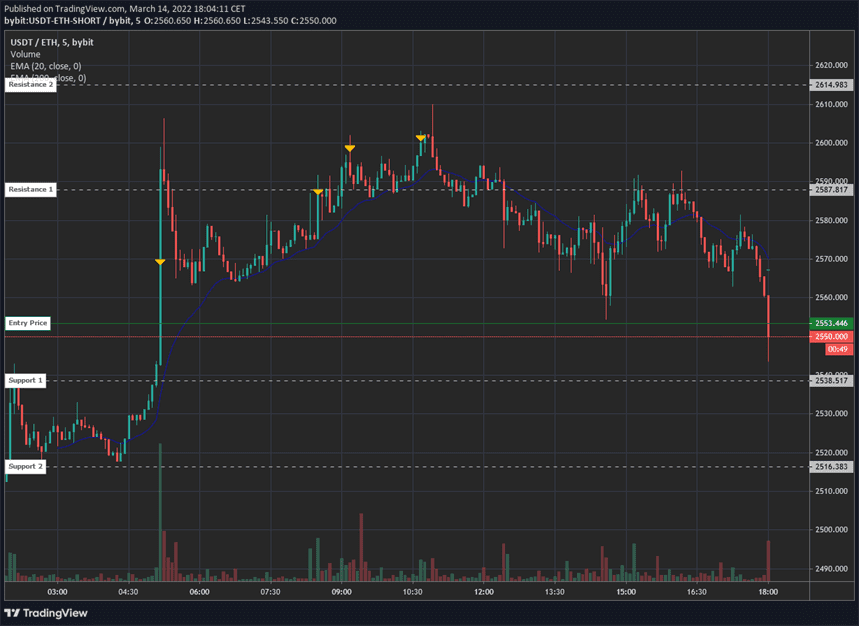Click the 2530.000 price axis label
Screen dimensions: 859x626
tap(832, 413)
